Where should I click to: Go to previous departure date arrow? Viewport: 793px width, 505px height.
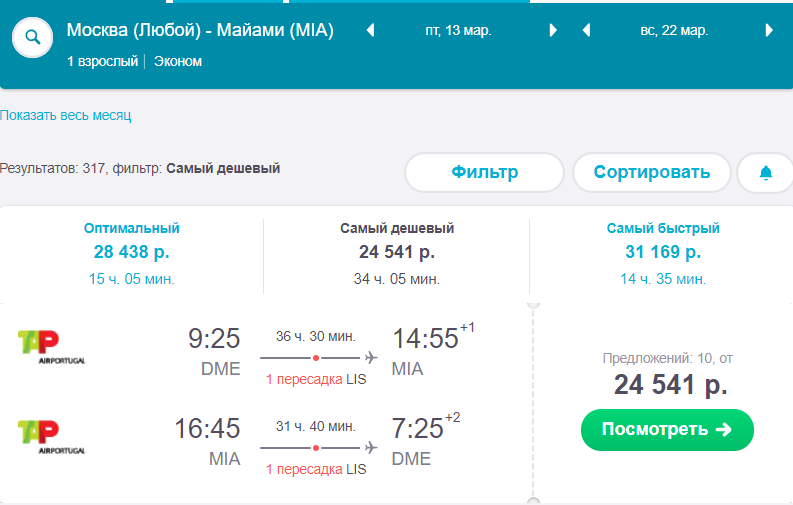pyautogui.click(x=371, y=30)
